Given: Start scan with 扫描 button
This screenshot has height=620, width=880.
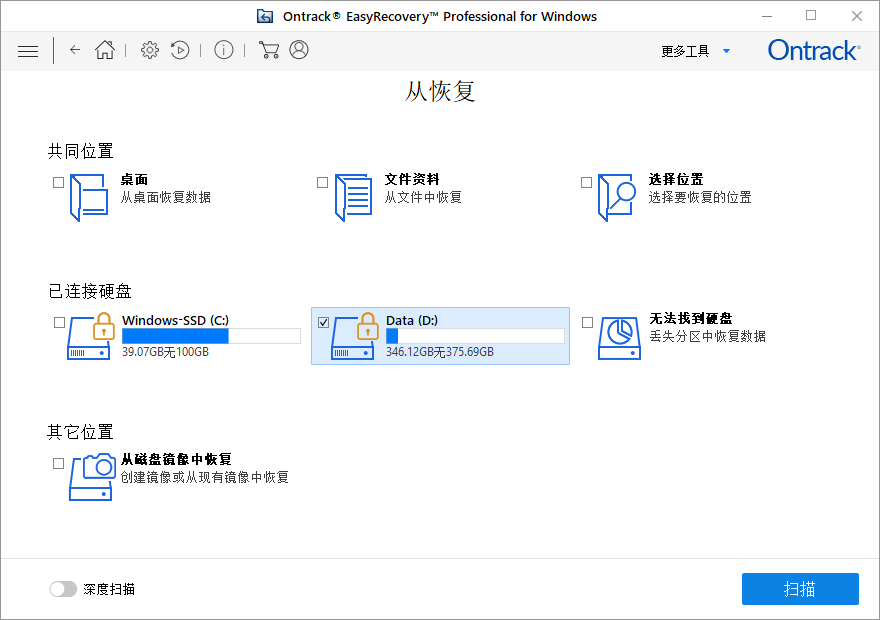Looking at the screenshot, I should tap(800, 589).
